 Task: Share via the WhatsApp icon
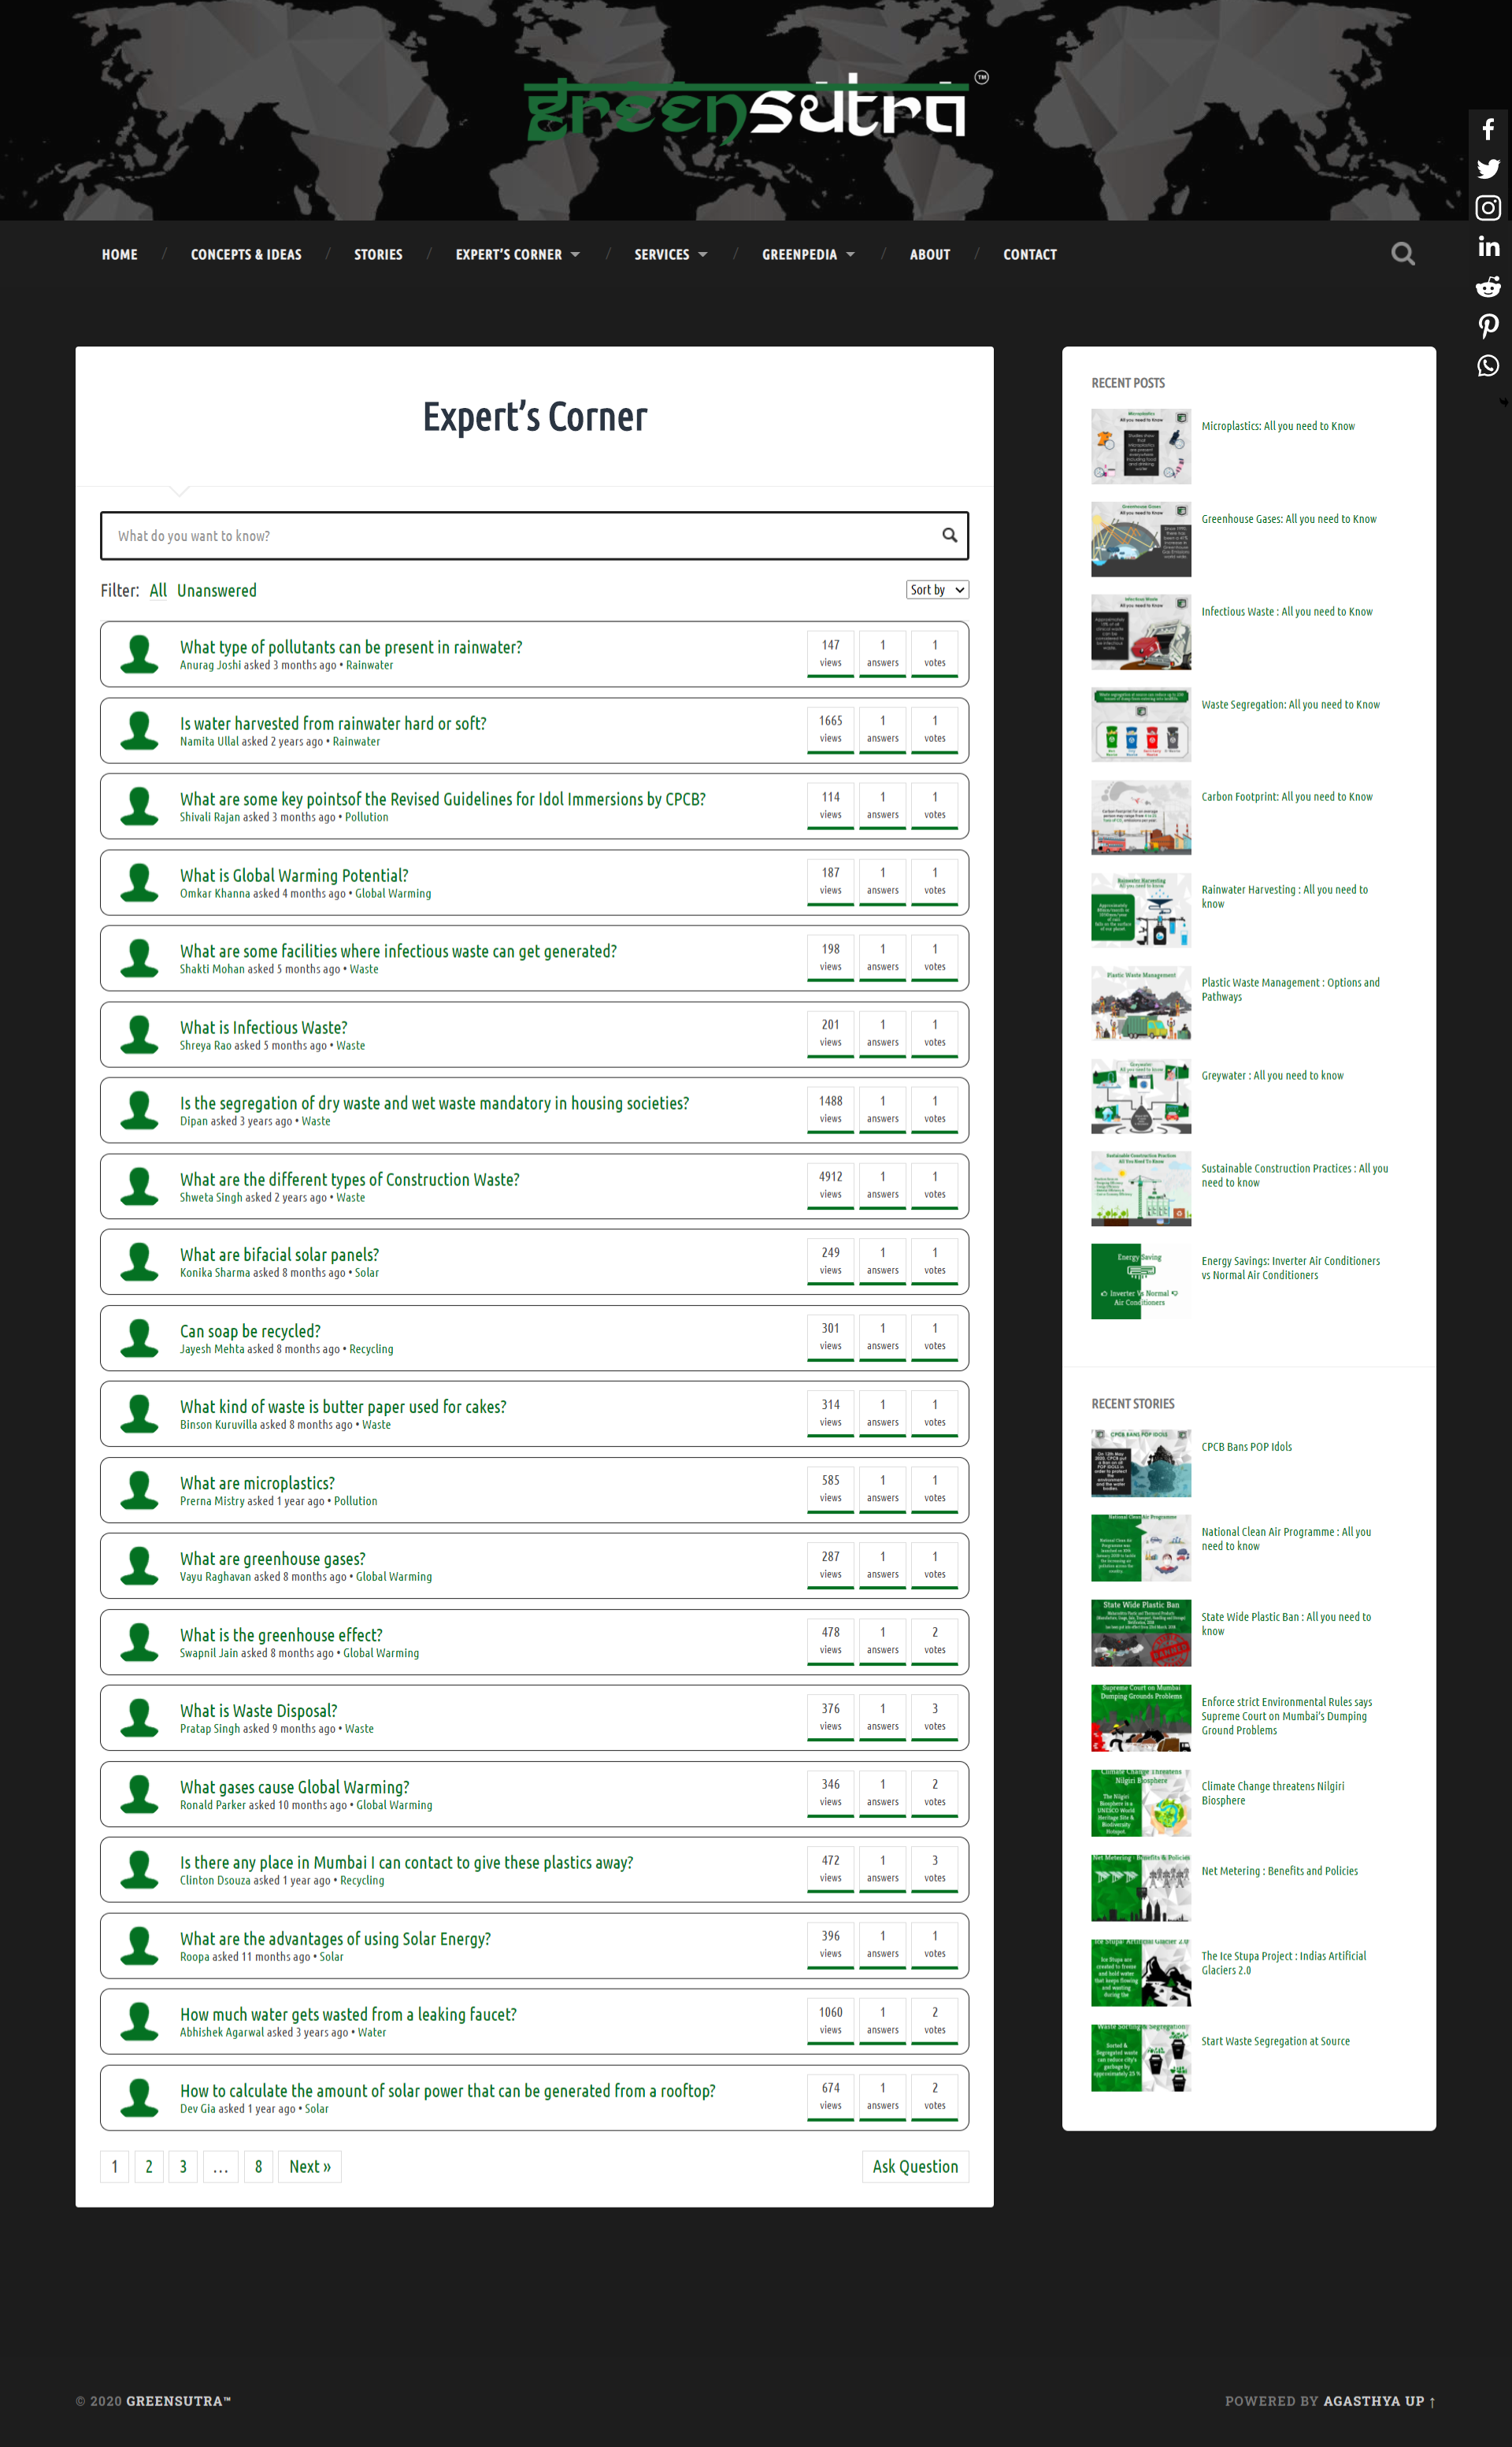click(1488, 365)
